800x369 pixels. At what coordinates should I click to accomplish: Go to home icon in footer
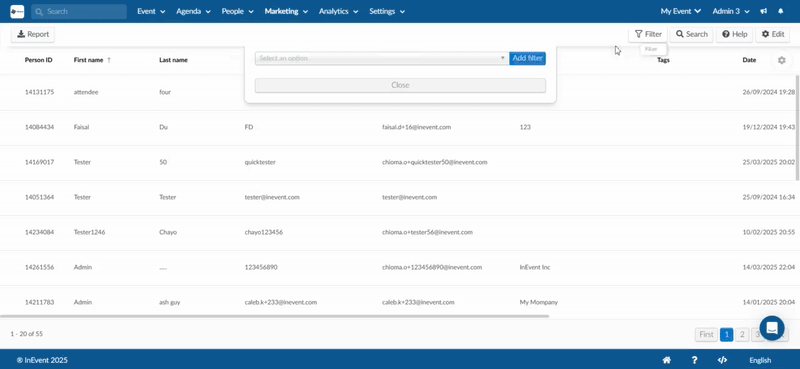point(667,360)
